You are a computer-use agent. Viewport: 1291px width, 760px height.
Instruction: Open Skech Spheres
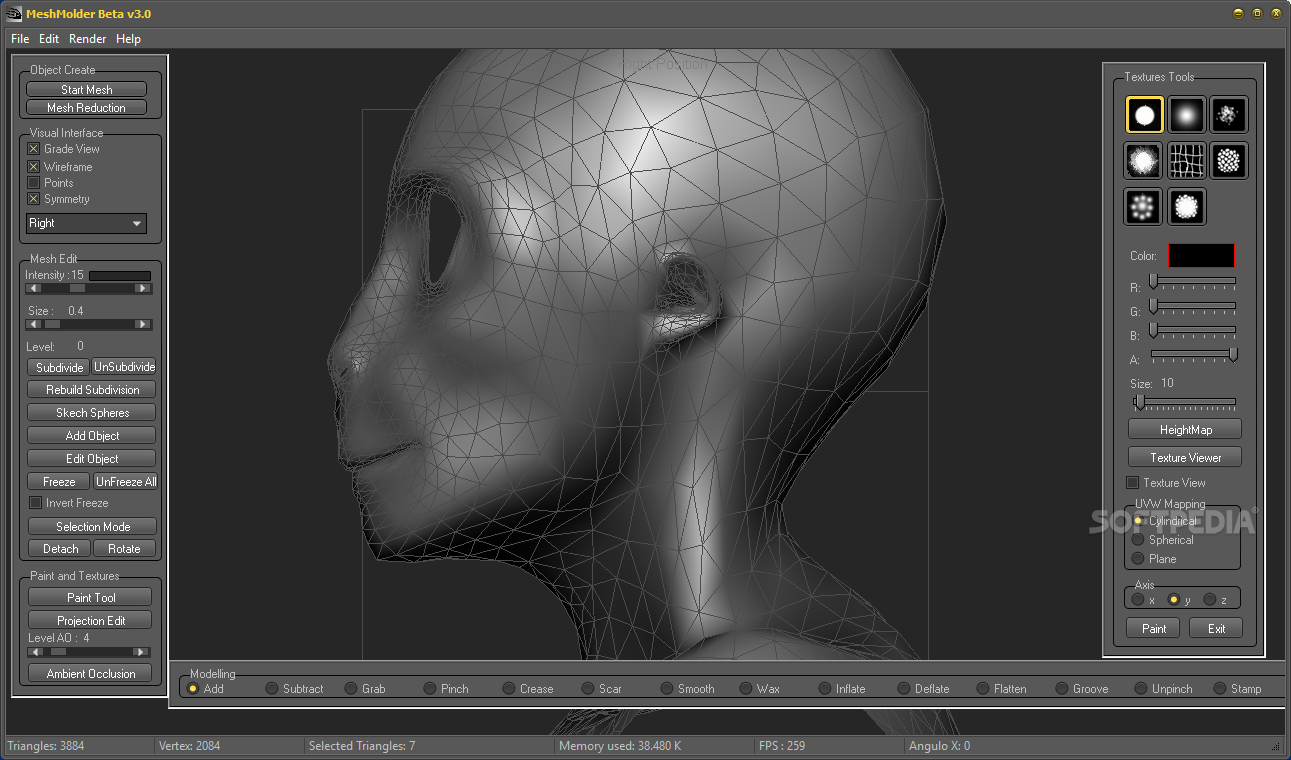92,413
